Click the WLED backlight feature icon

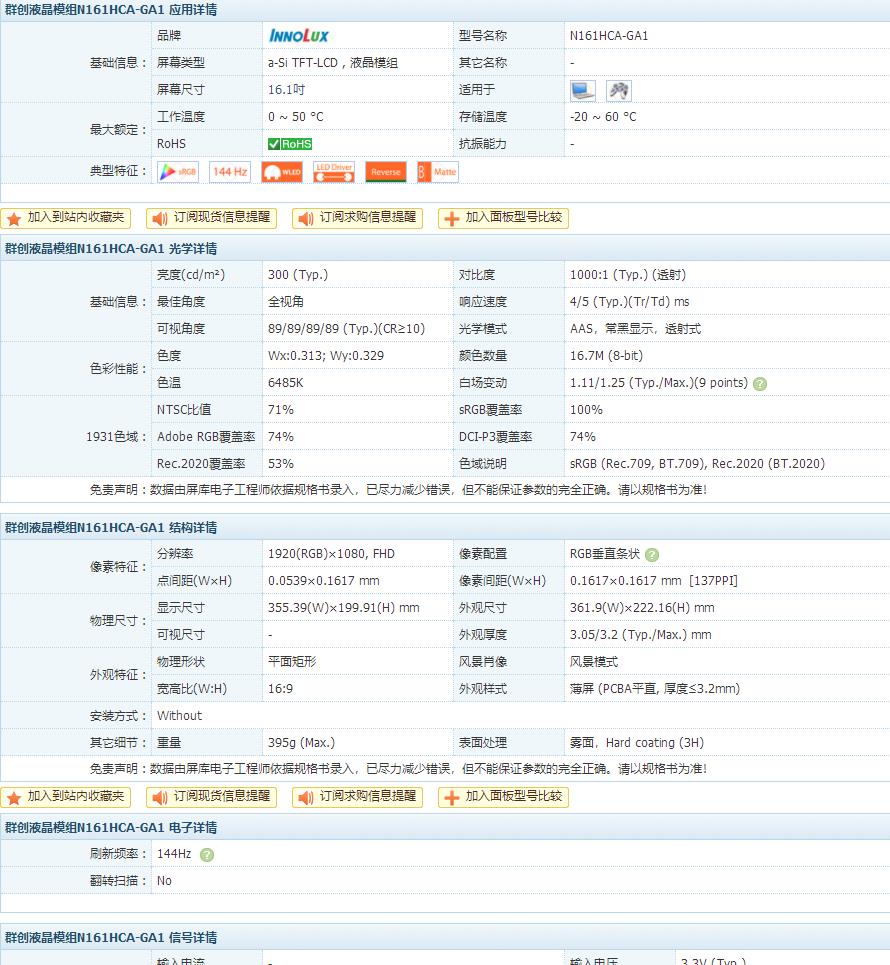(282, 172)
